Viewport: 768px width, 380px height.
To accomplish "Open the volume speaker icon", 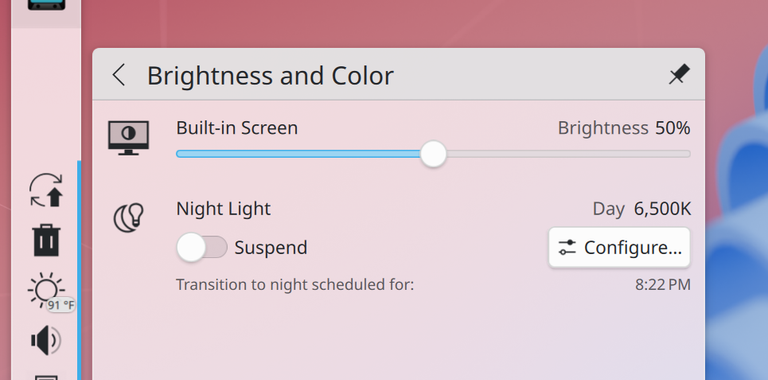I will (46, 340).
